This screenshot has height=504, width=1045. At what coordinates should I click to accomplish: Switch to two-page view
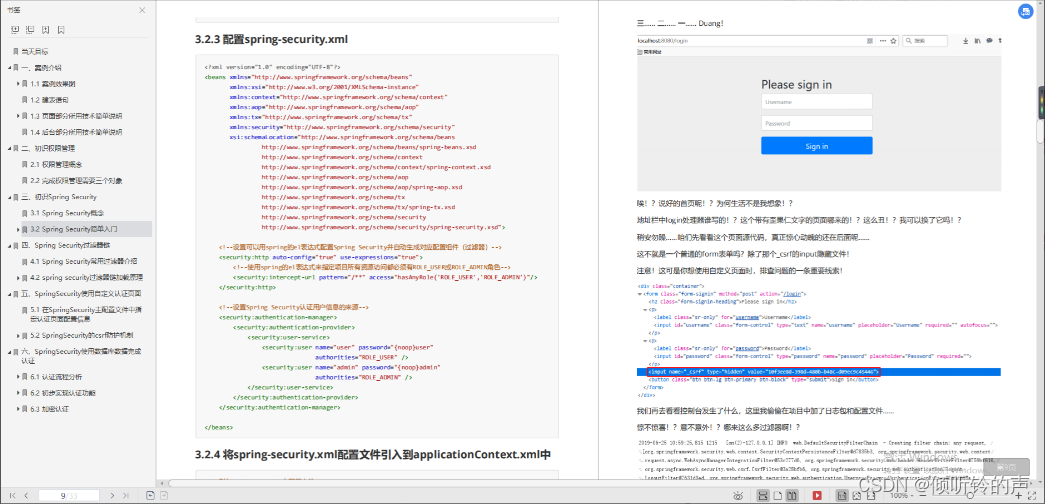(792, 495)
